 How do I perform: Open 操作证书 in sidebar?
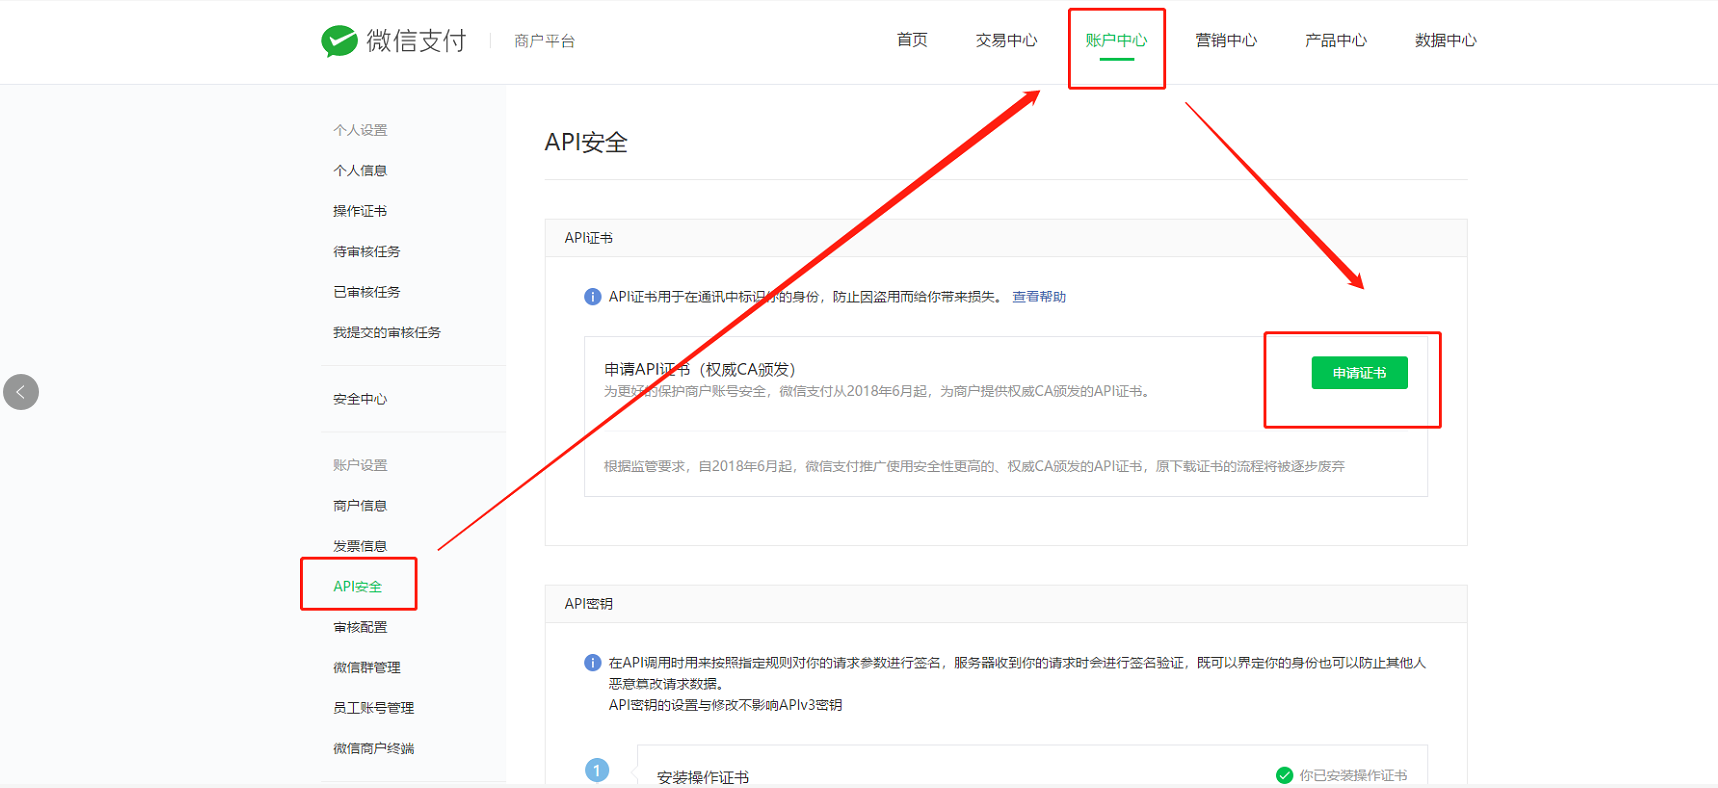360,211
